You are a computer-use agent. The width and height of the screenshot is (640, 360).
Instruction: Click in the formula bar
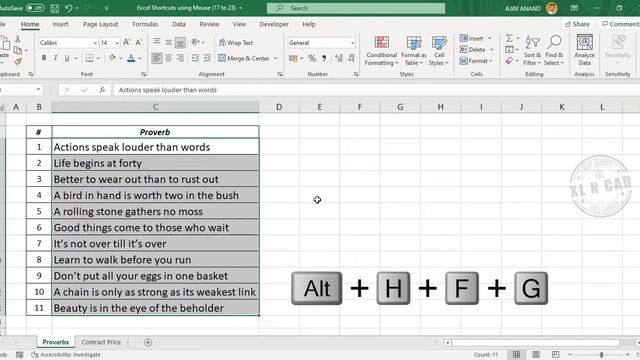pos(376,90)
